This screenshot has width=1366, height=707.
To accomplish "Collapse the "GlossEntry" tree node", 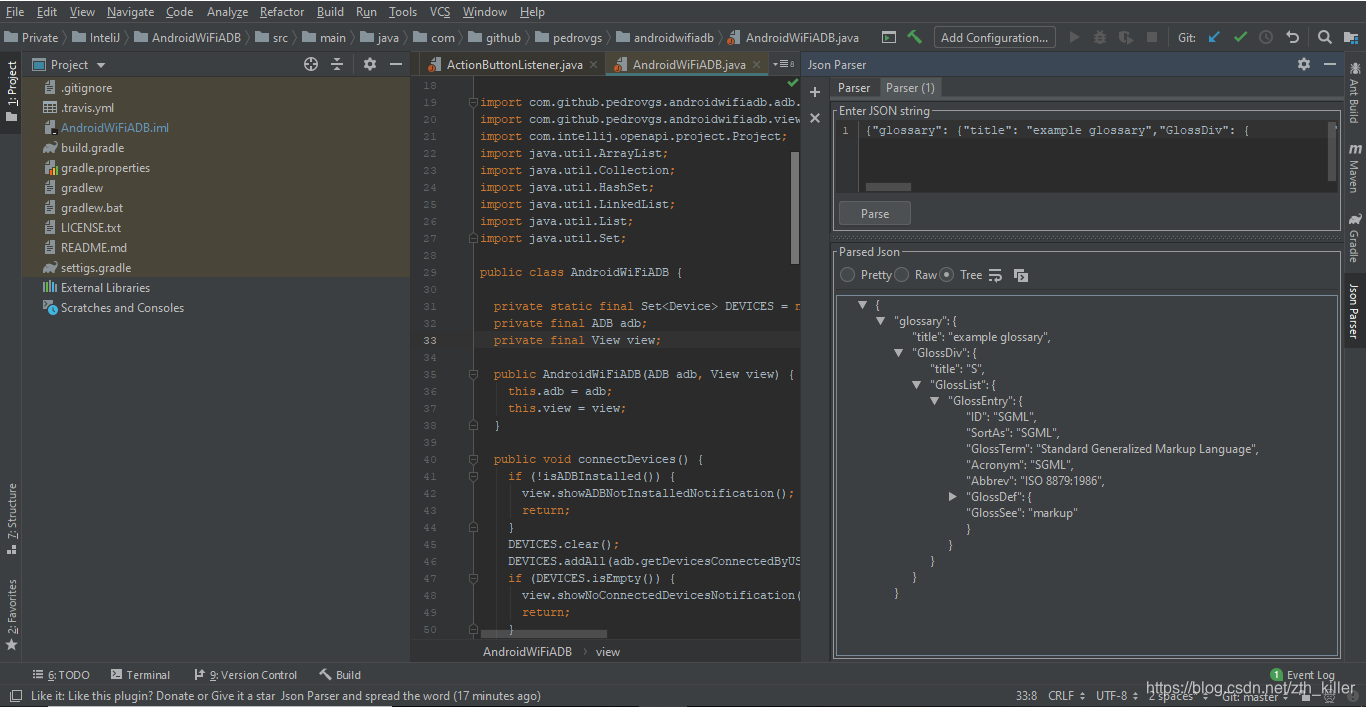I will (x=935, y=401).
